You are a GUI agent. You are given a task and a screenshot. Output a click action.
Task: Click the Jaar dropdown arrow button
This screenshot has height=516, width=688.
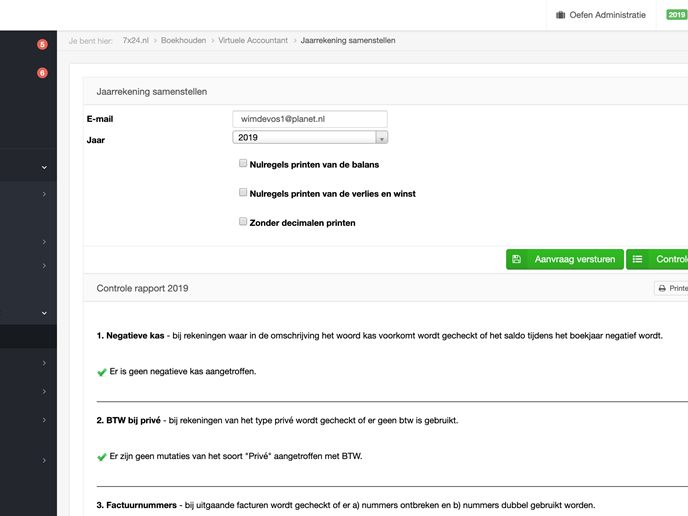tap(382, 138)
